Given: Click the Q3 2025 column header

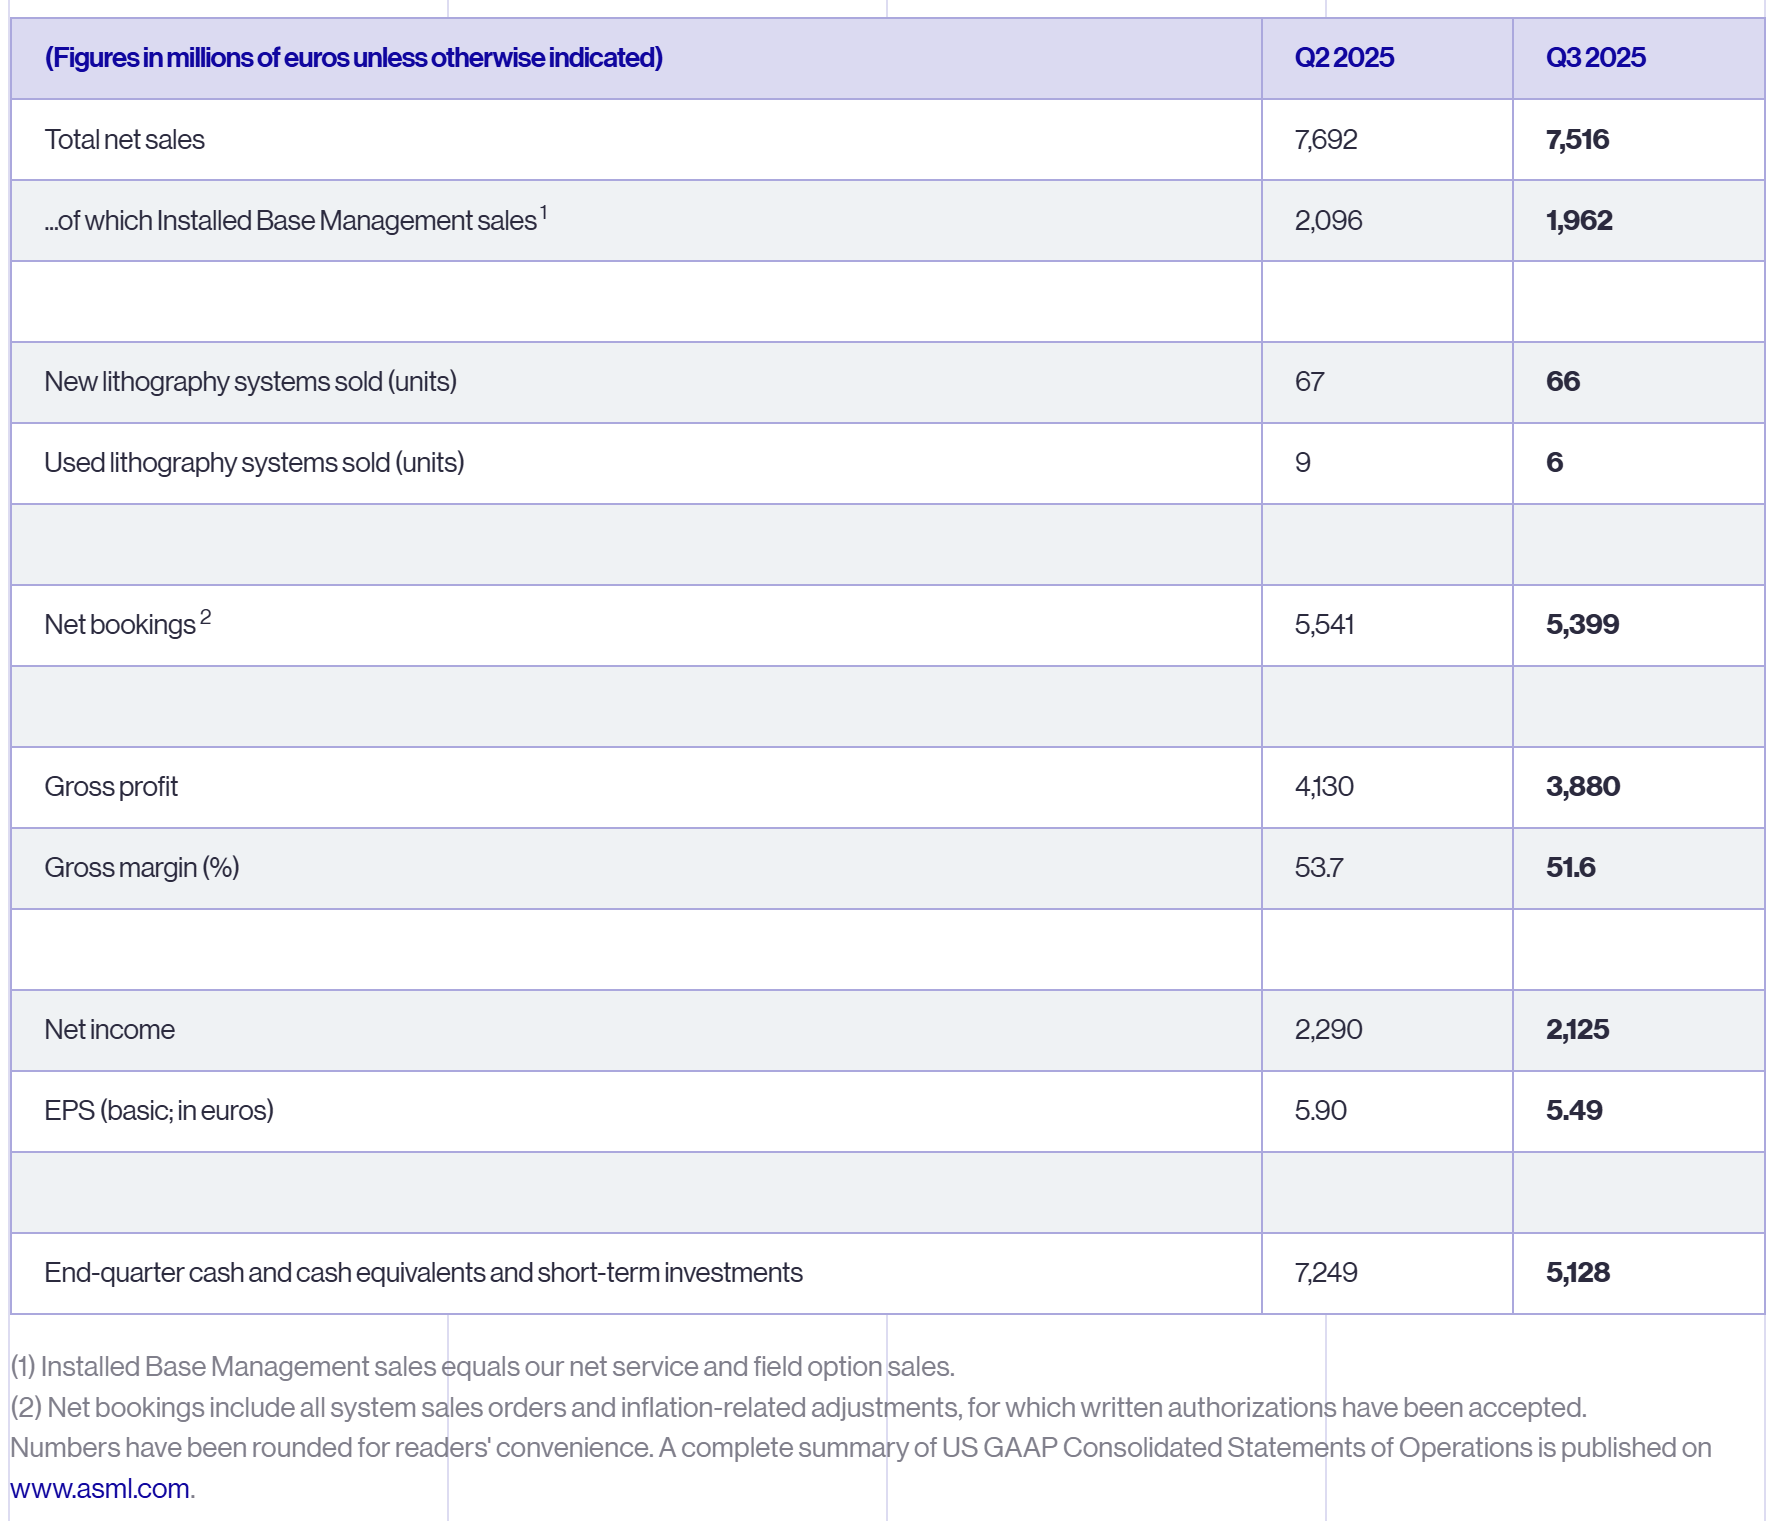Looking at the screenshot, I should 1595,58.
